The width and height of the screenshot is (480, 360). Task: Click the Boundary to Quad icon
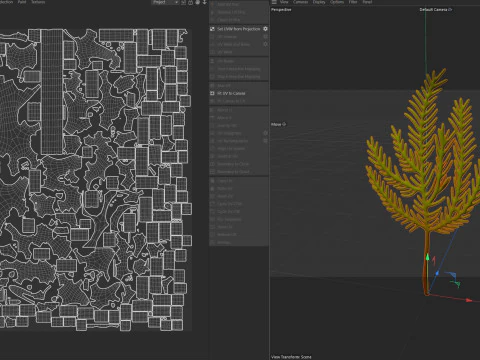pos(212,172)
